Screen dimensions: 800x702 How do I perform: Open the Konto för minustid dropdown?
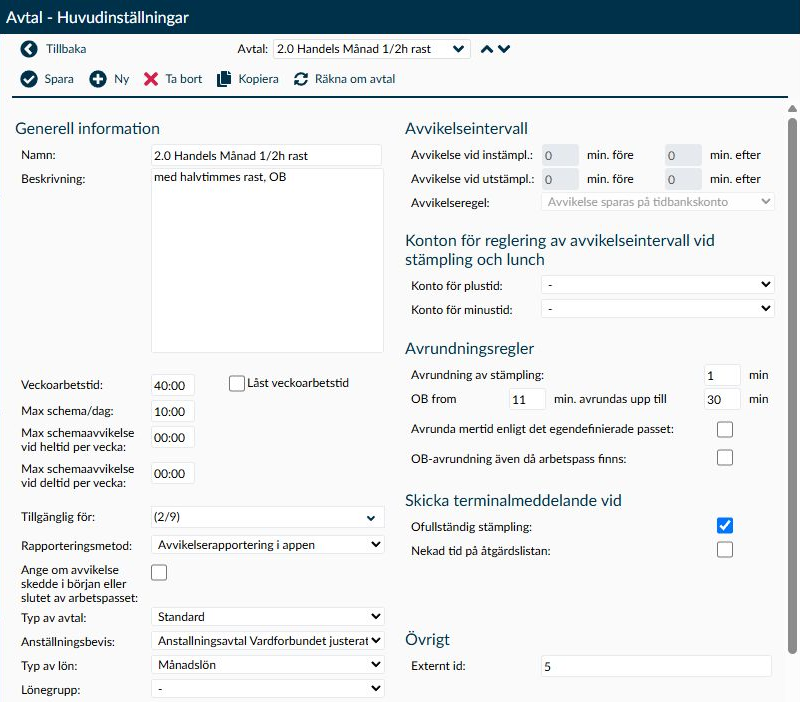(x=658, y=309)
